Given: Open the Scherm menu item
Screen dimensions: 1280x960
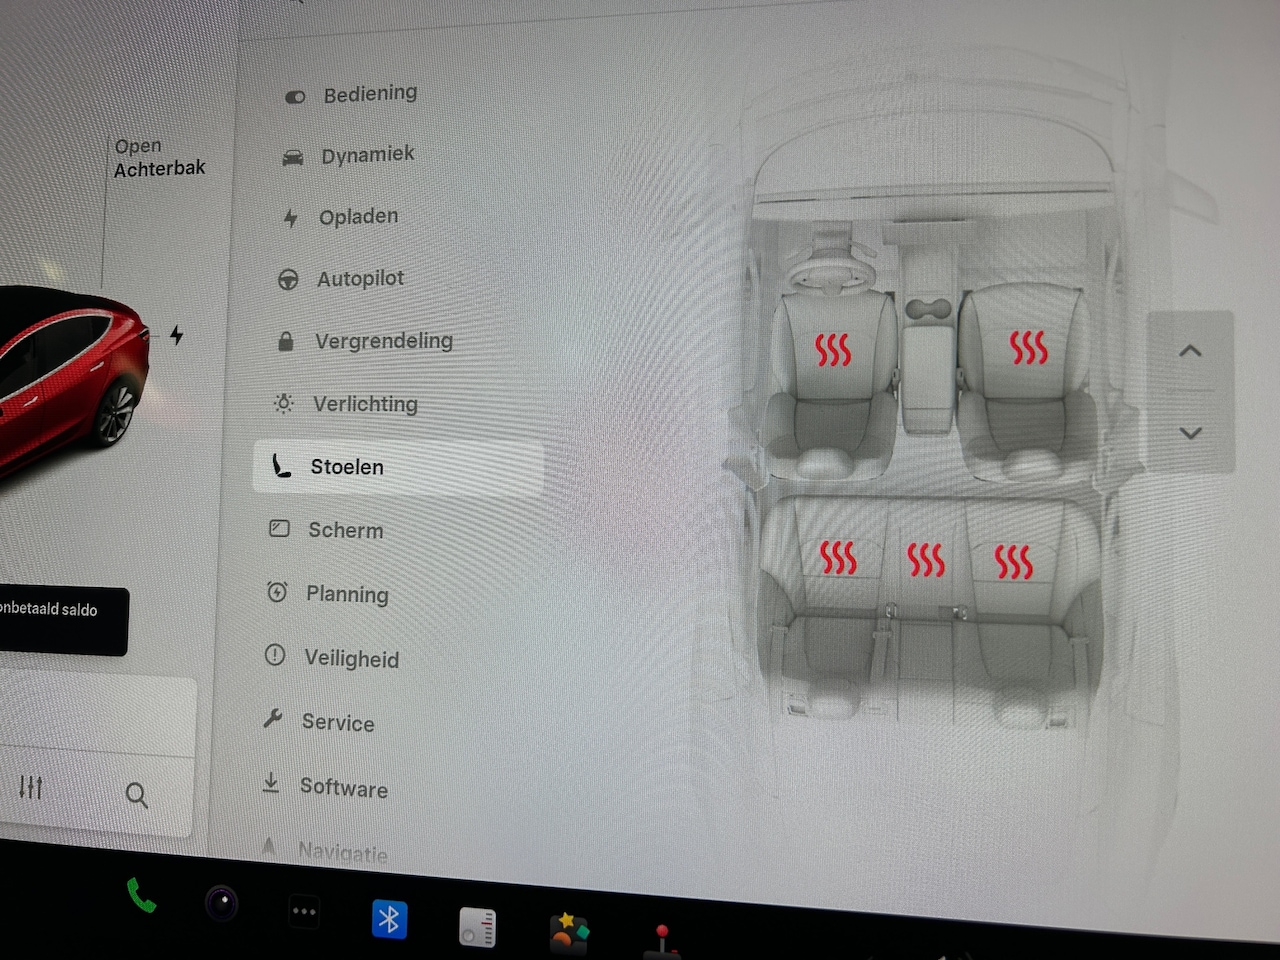Looking at the screenshot, I should [345, 530].
